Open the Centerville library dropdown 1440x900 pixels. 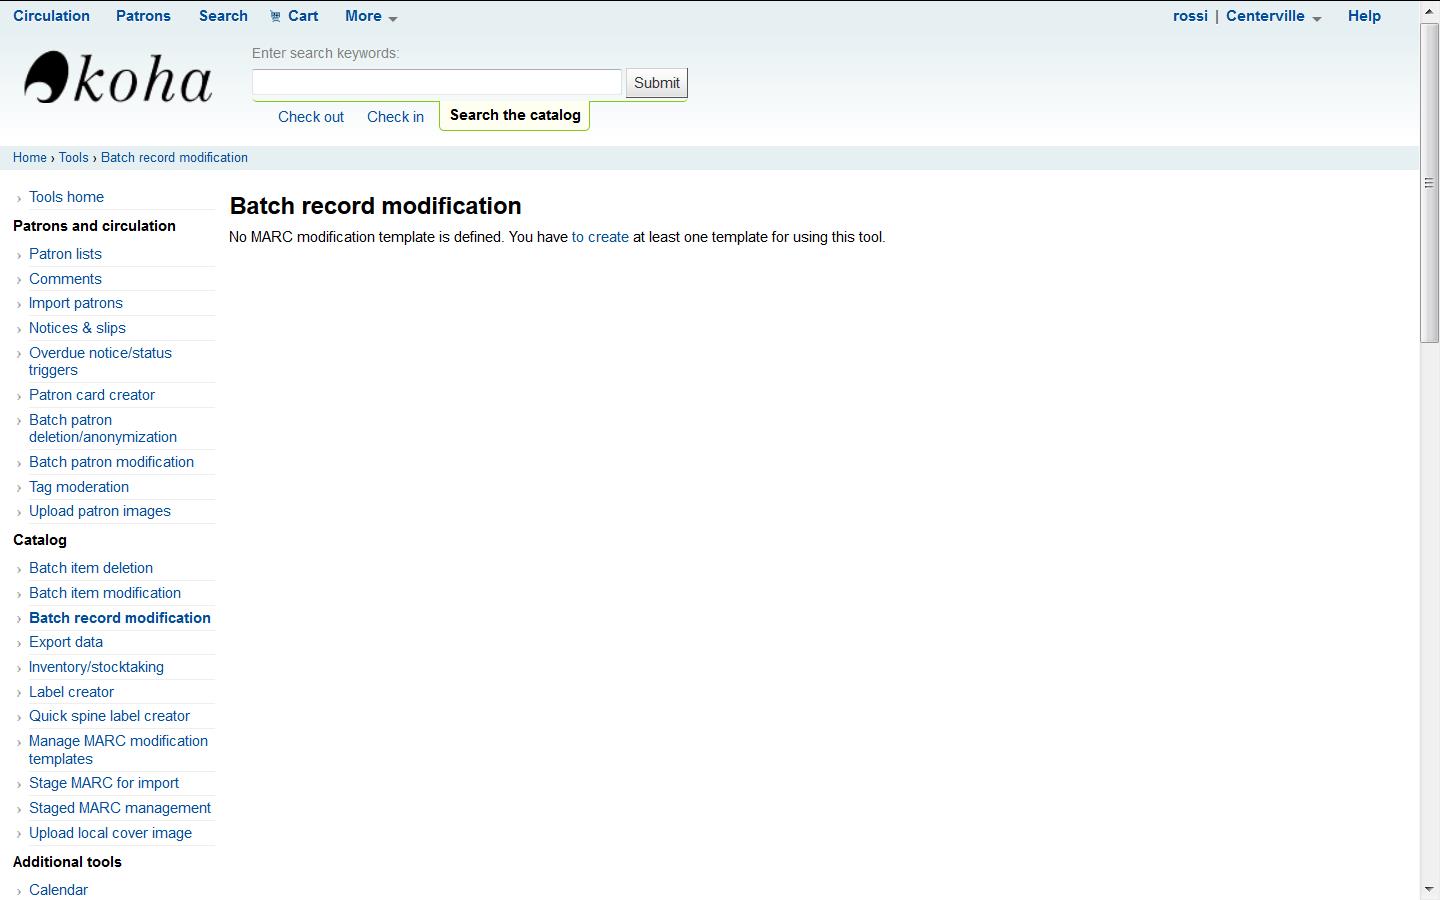coord(1273,16)
